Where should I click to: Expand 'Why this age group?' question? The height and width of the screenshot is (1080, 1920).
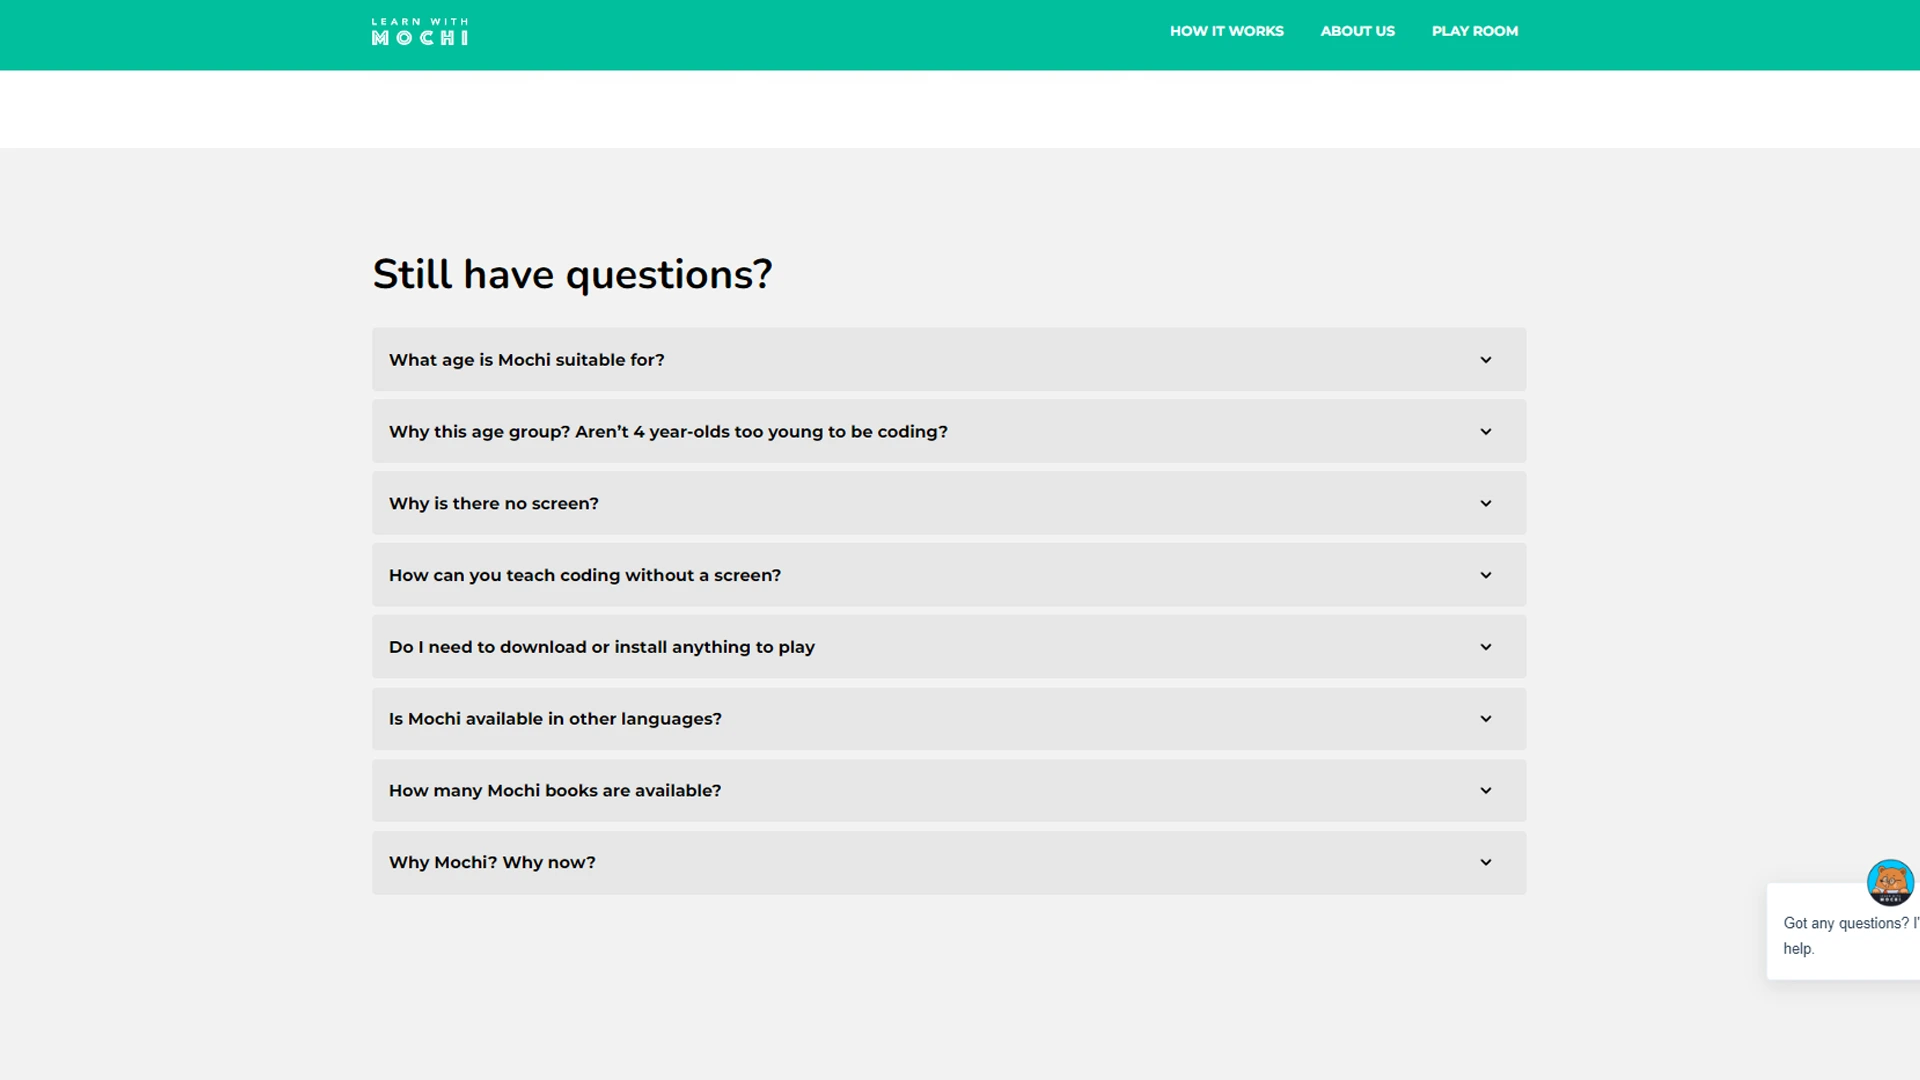(668, 432)
